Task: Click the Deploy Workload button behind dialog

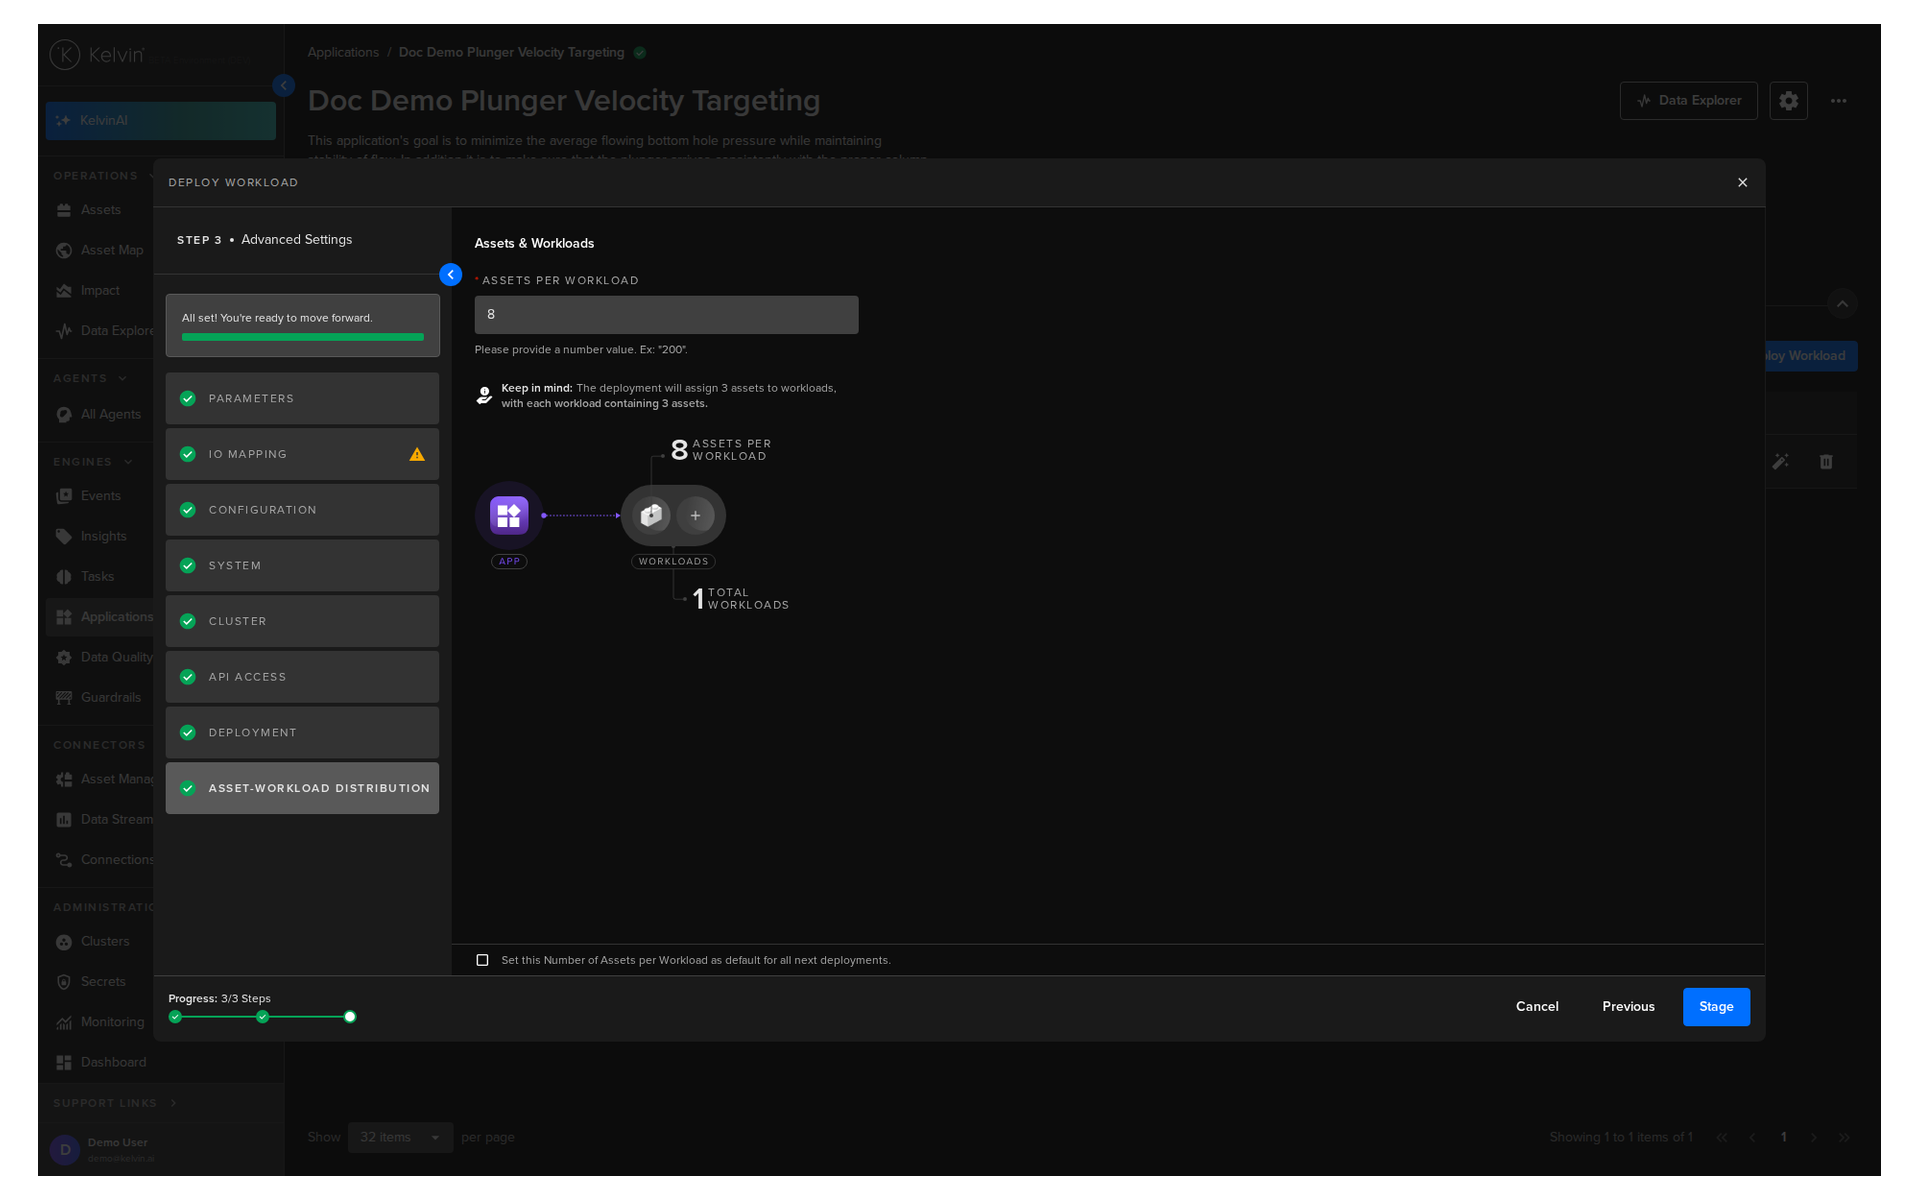Action: tap(1811, 356)
